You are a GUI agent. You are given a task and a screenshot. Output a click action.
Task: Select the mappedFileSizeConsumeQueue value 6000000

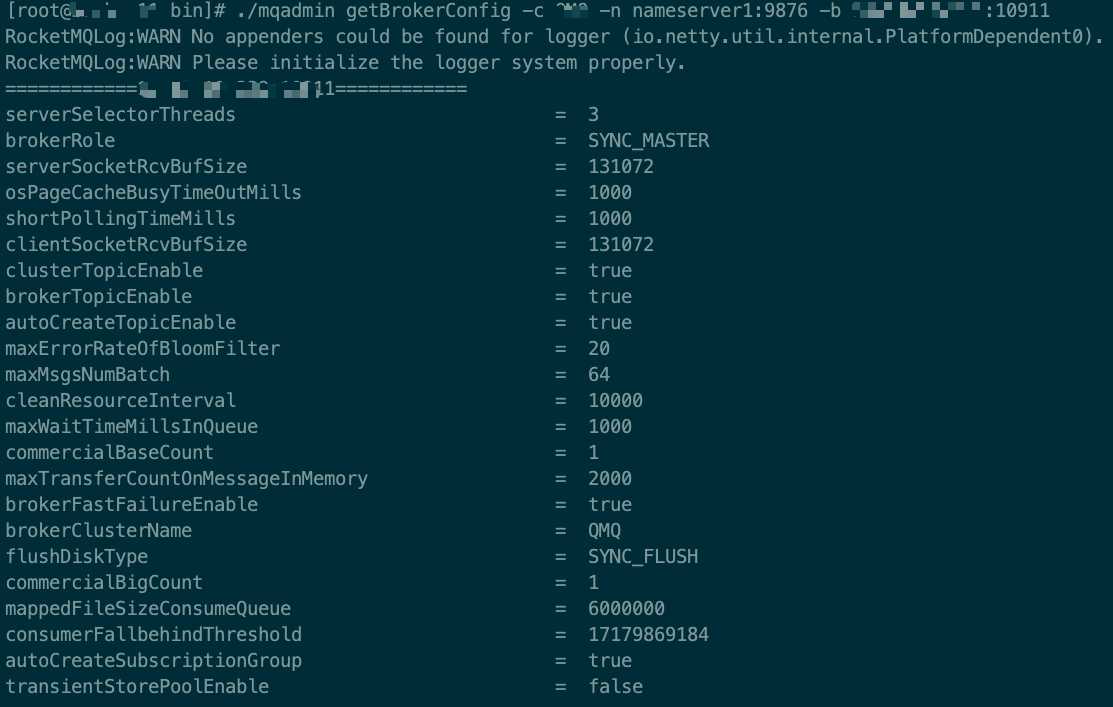click(x=626, y=608)
